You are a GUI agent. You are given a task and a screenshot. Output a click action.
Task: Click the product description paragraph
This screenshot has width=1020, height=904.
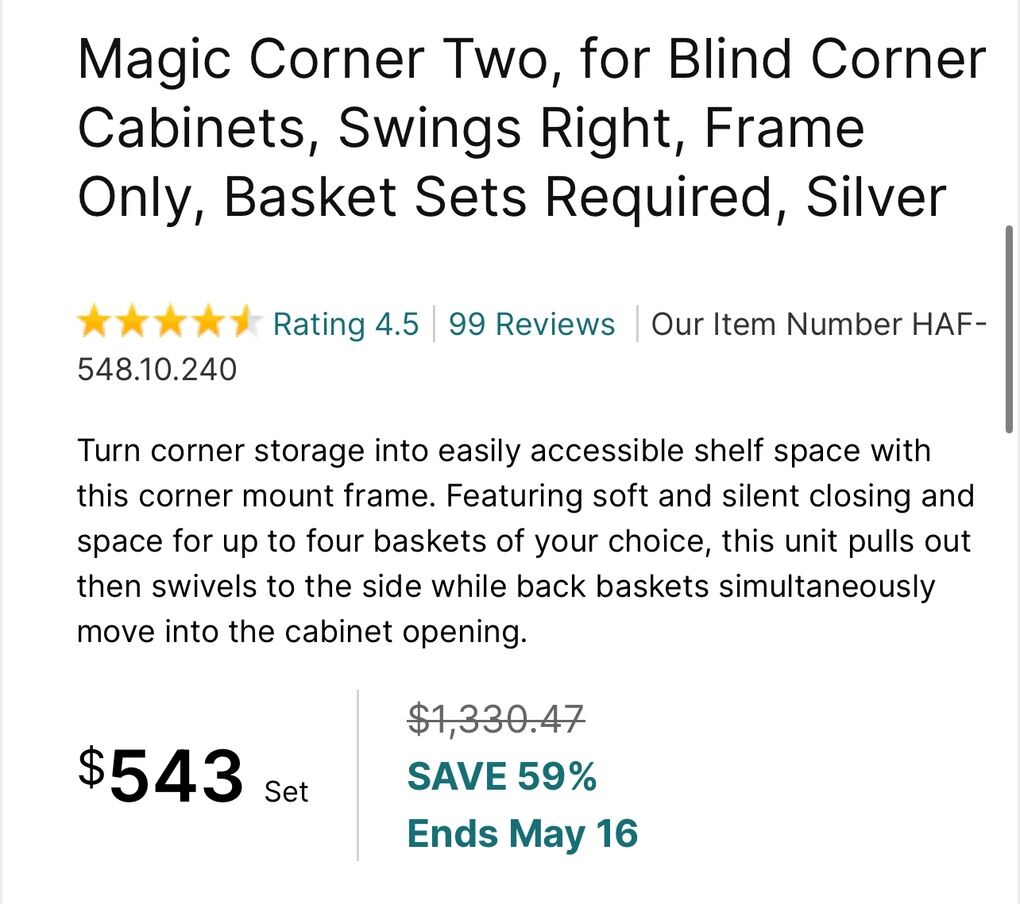(x=525, y=541)
